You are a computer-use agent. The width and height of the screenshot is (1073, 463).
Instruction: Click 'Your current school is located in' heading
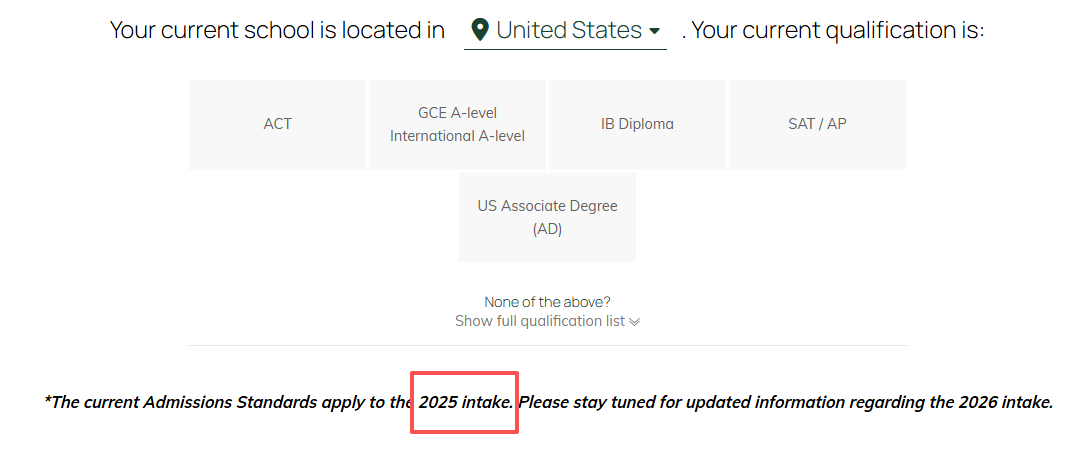[x=277, y=31]
